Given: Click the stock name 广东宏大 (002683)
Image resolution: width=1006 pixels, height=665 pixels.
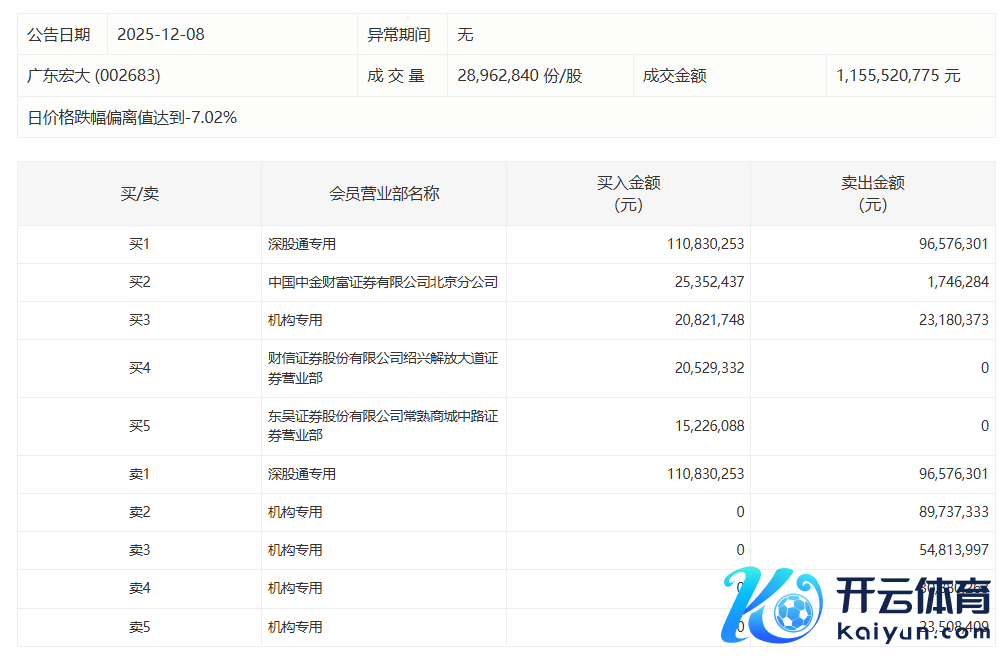Looking at the screenshot, I should coord(94,76).
